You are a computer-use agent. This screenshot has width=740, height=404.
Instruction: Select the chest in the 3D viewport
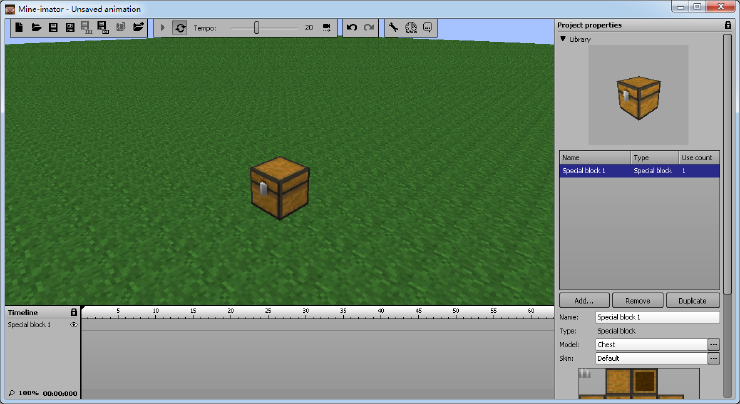[x=280, y=188]
